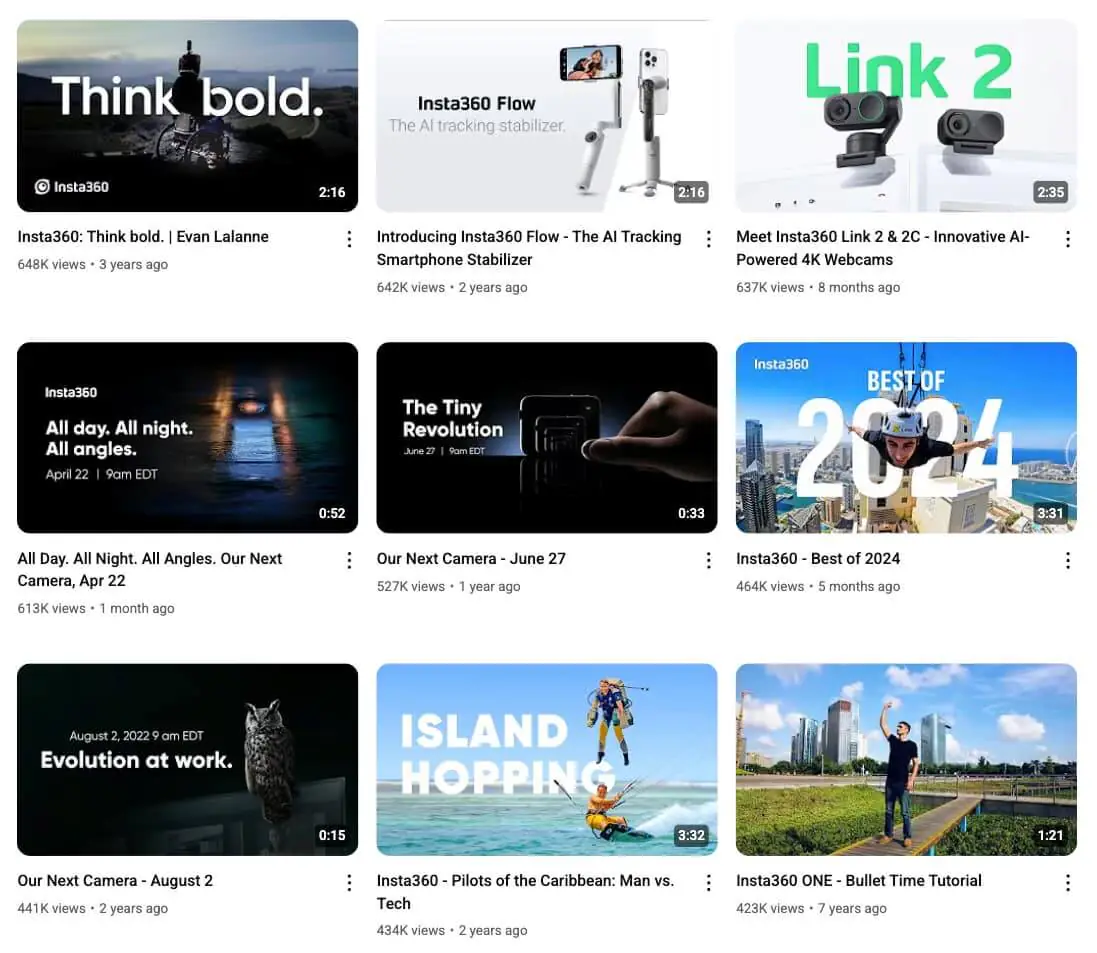Open title Insta360 - Pilots of the Caribbean
1097x953 pixels.
point(525,891)
